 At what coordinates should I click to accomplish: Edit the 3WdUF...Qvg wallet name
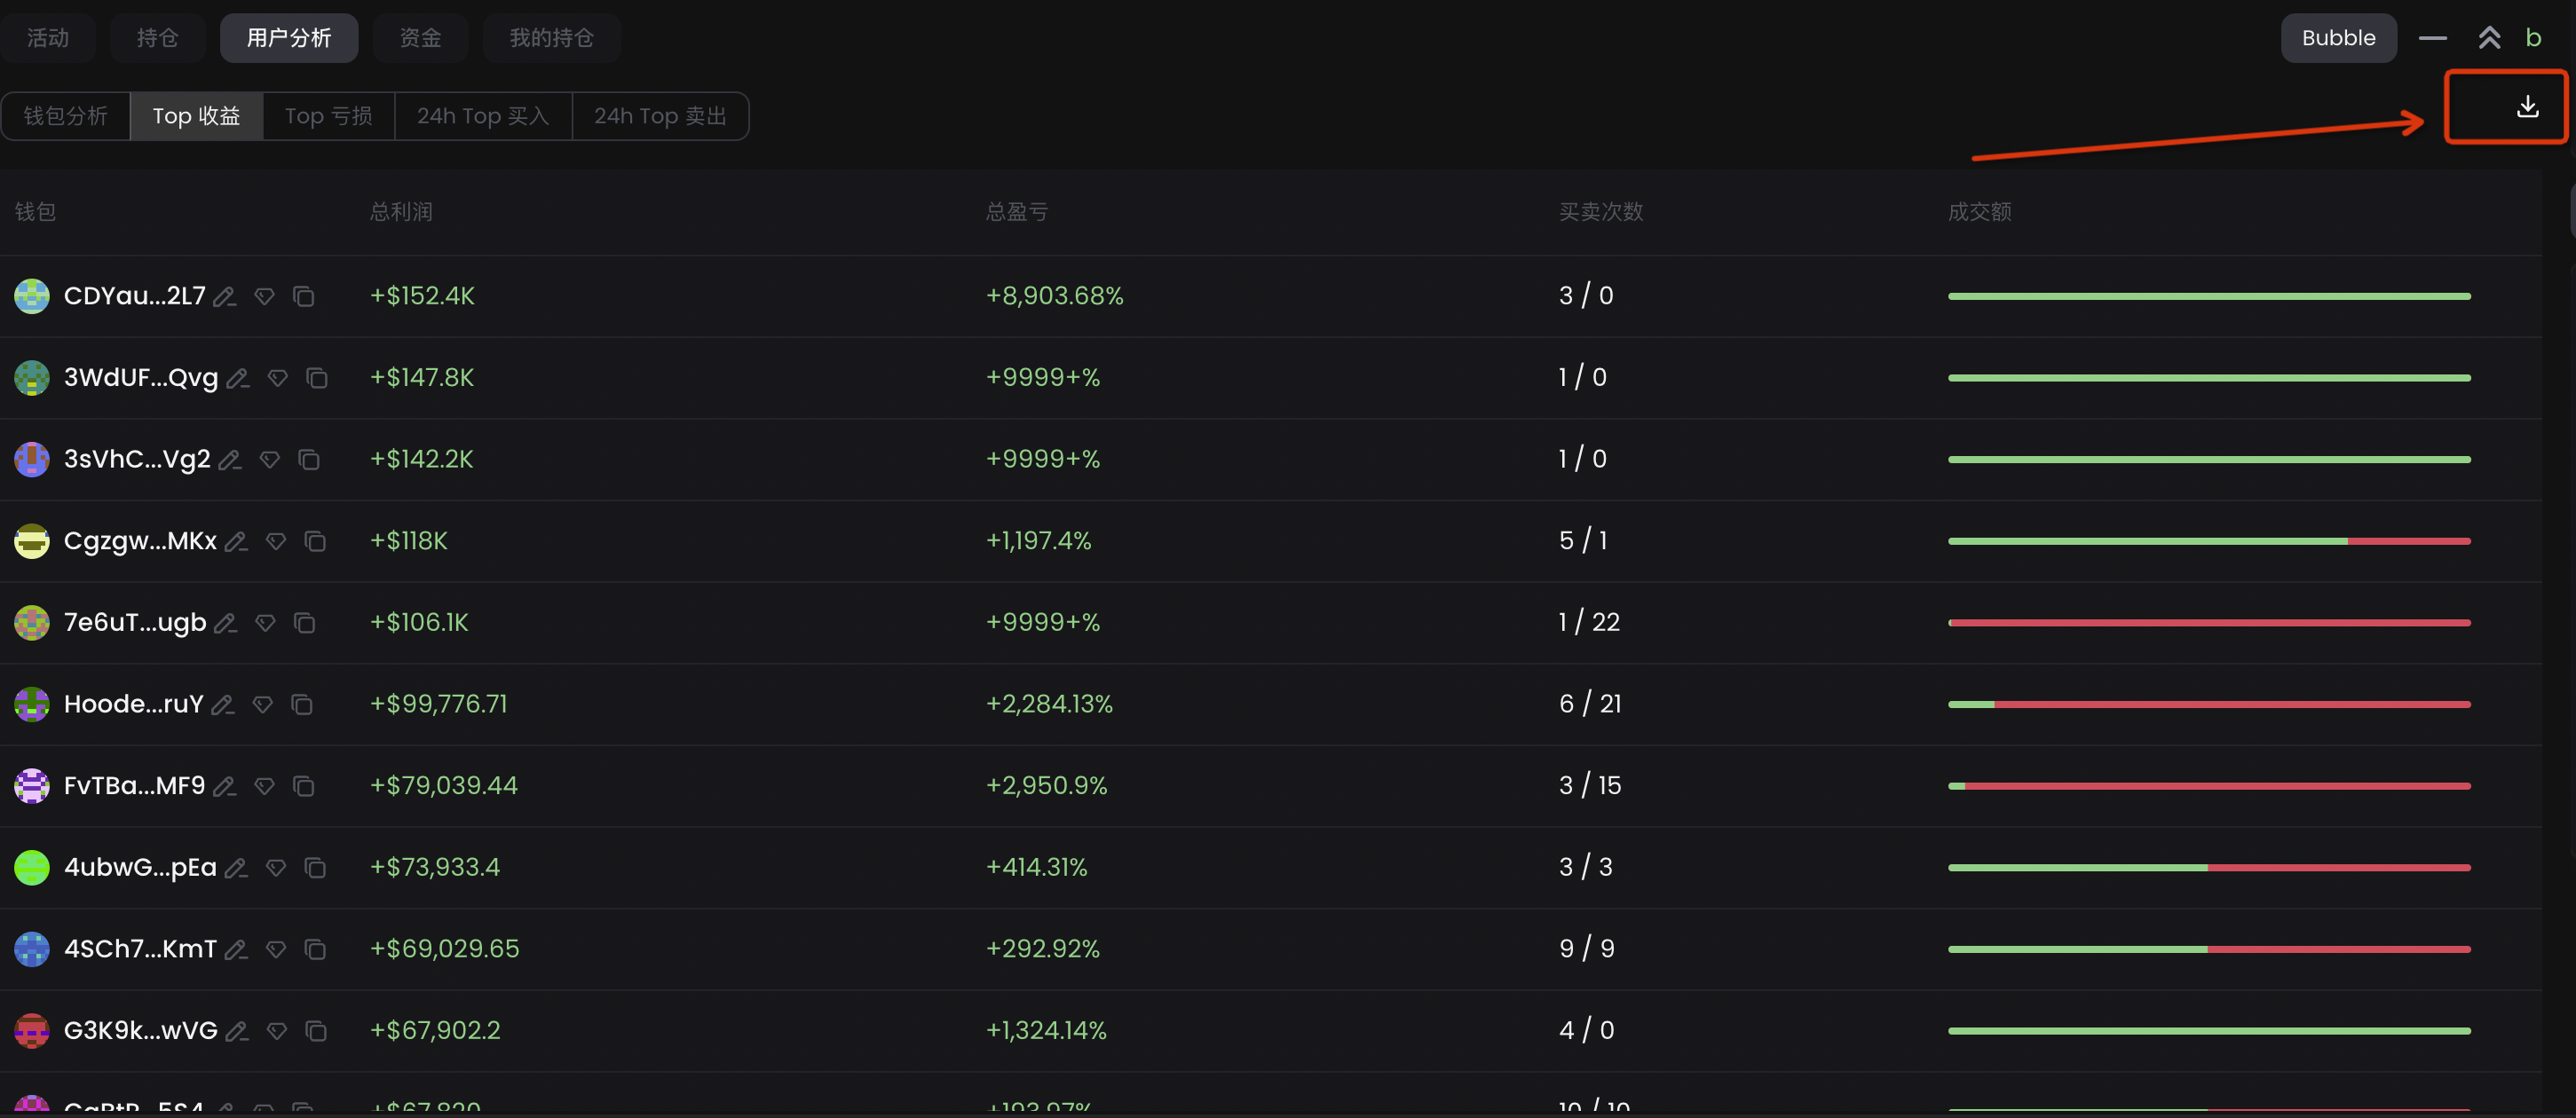(238, 378)
